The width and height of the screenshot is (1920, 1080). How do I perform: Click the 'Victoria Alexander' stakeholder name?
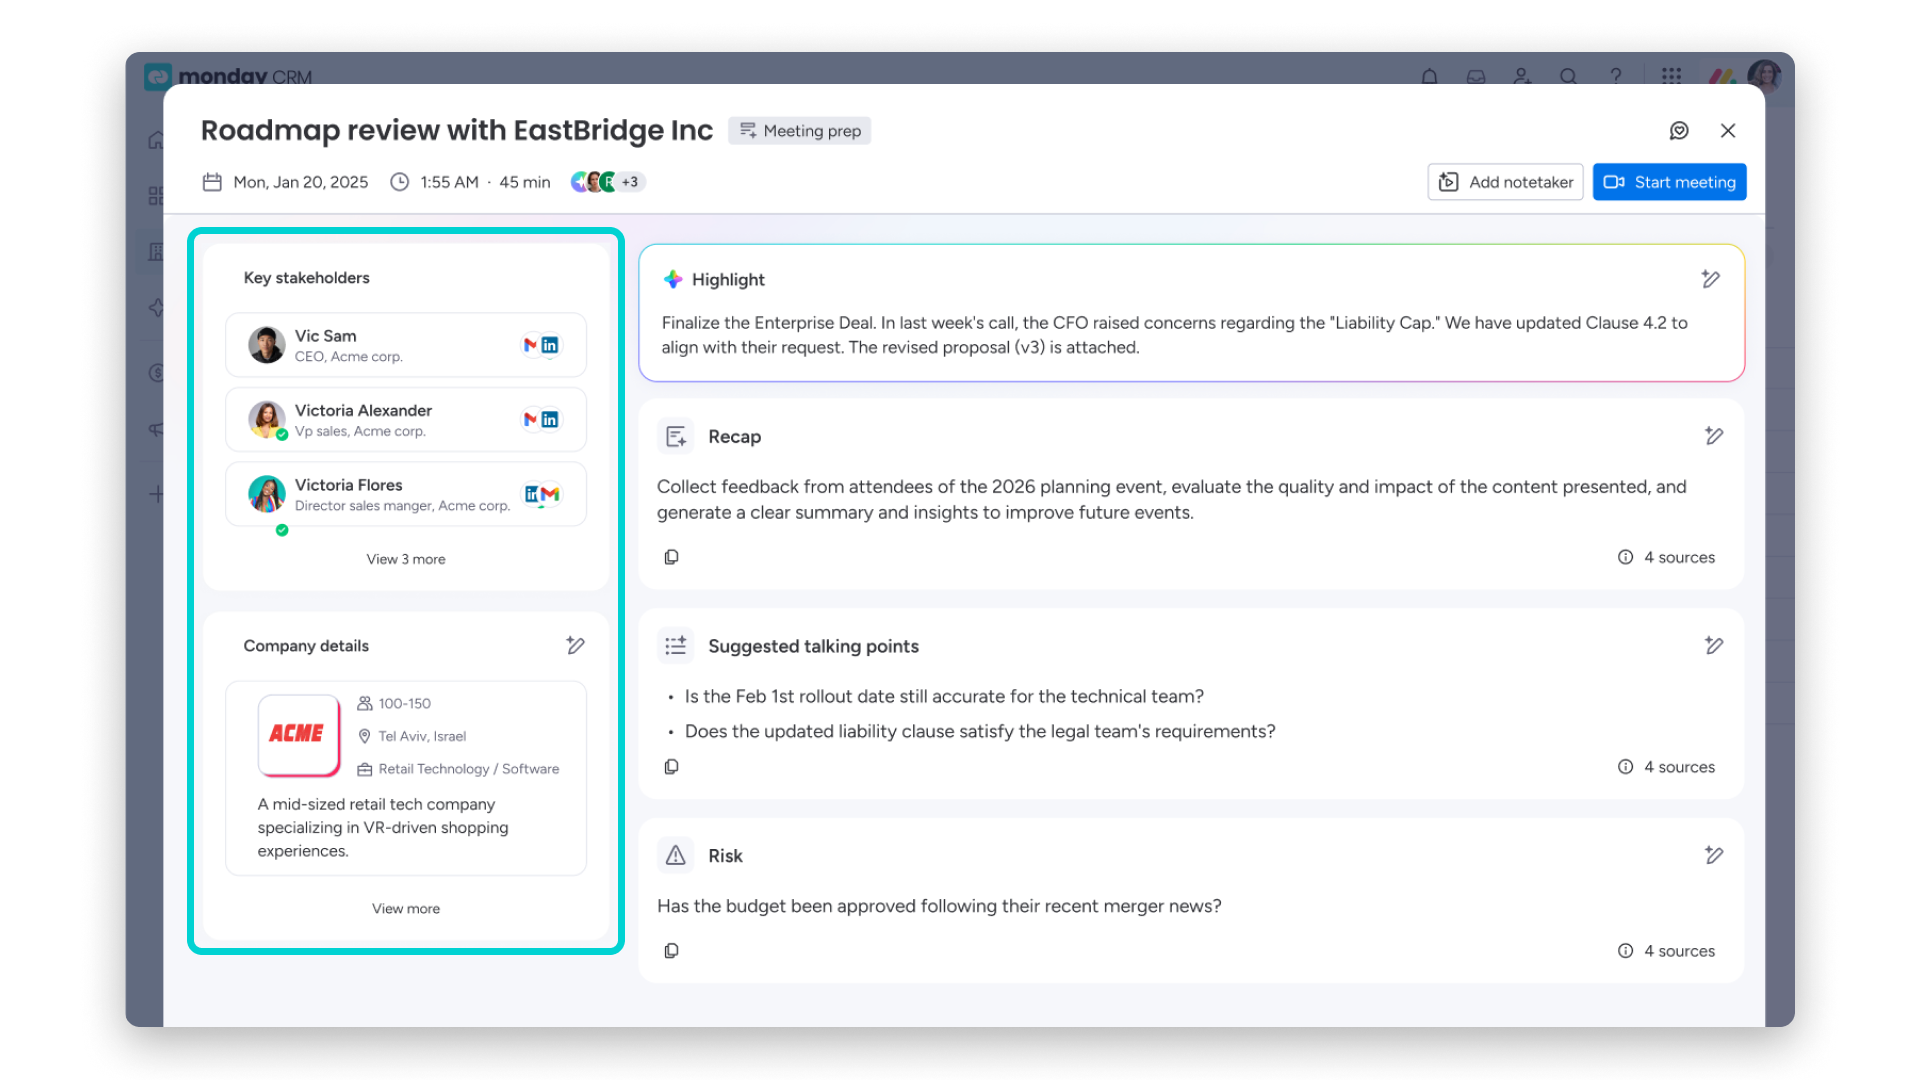363,411
